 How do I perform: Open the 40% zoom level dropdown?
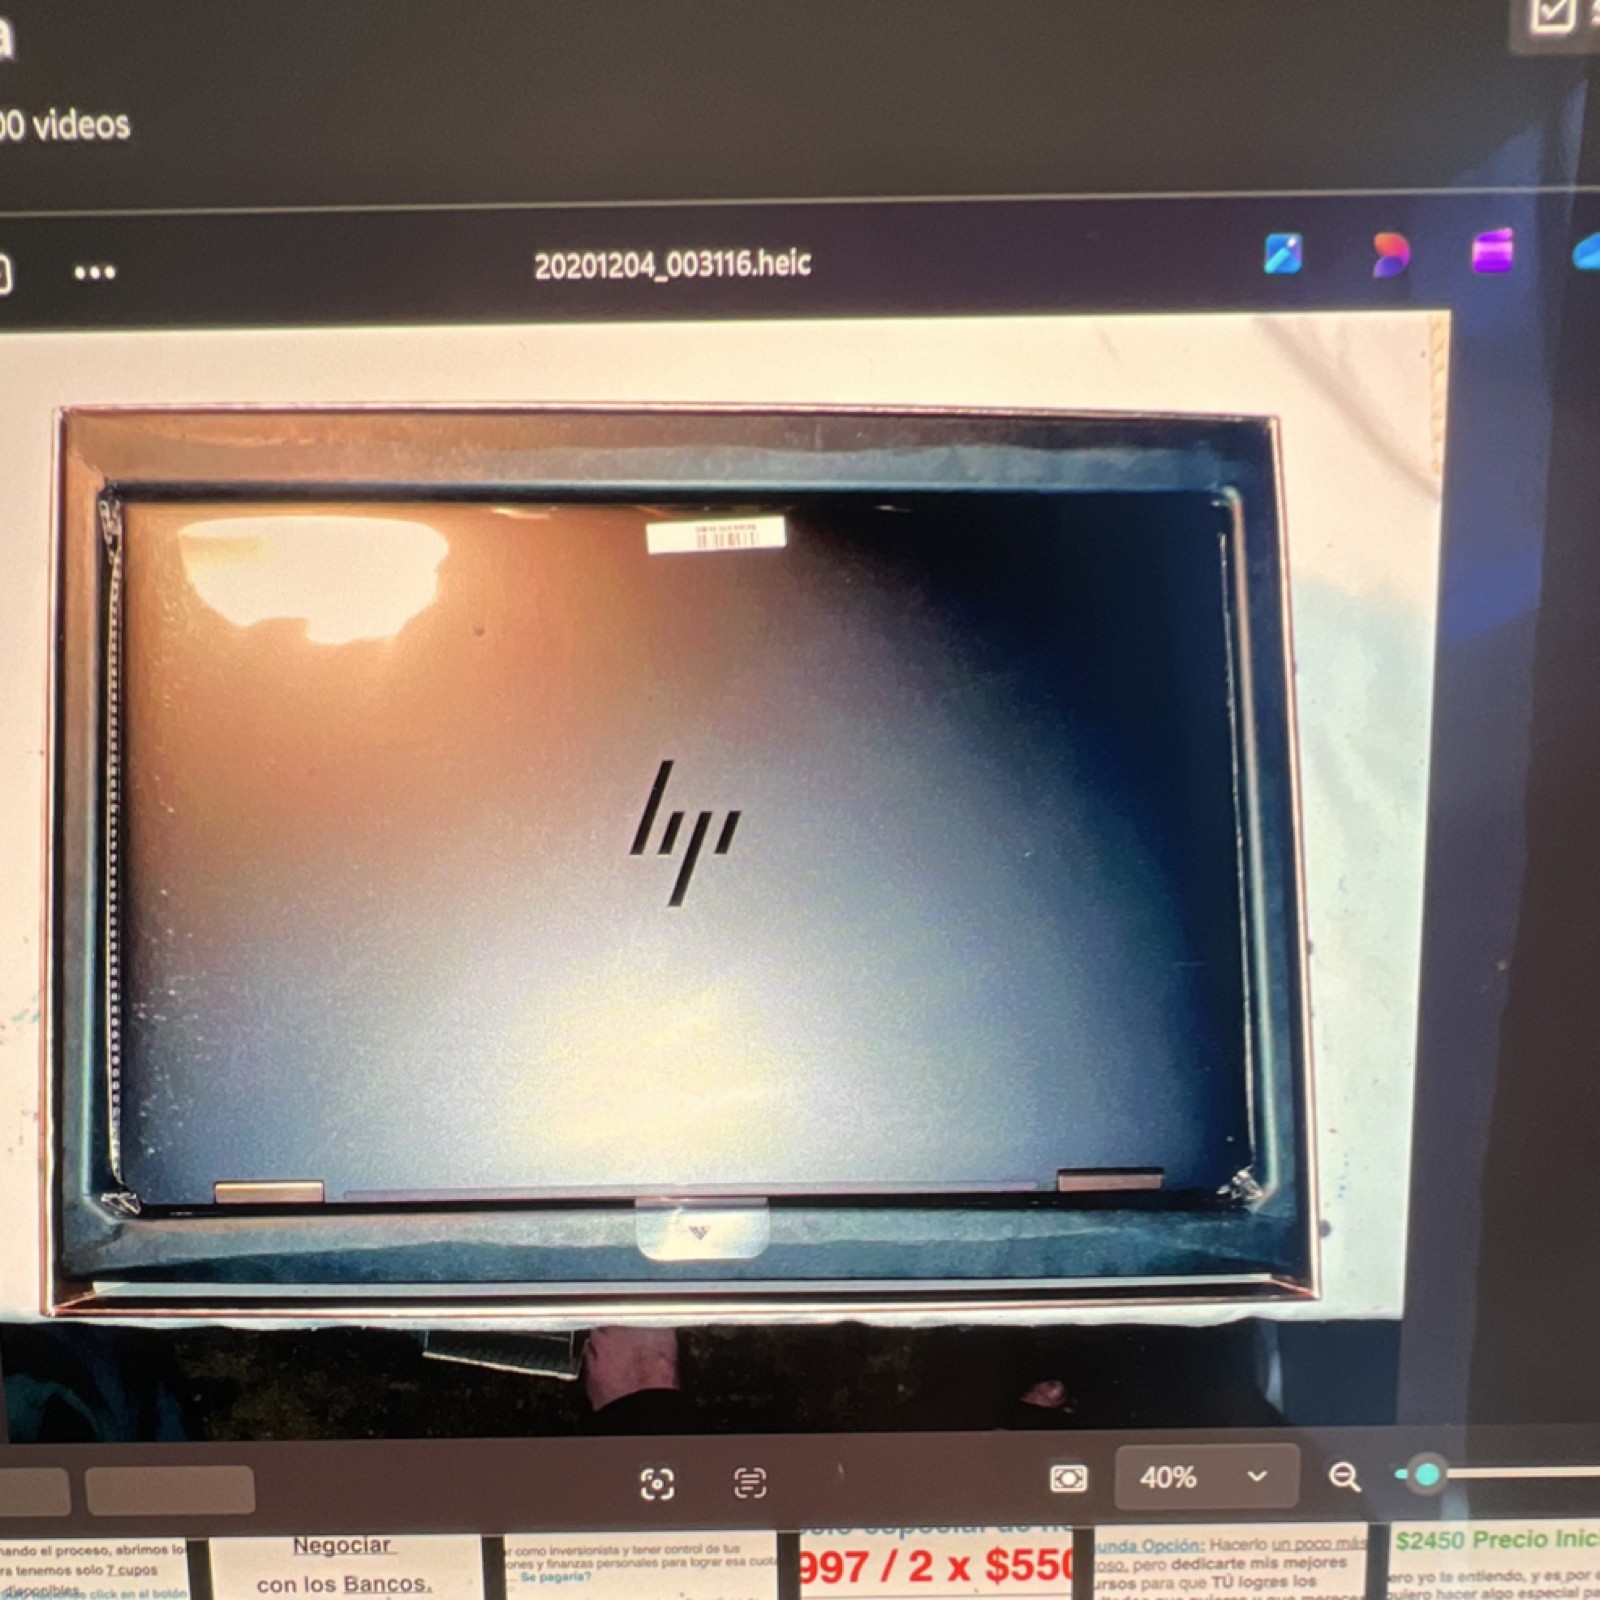pyautogui.click(x=1206, y=1476)
